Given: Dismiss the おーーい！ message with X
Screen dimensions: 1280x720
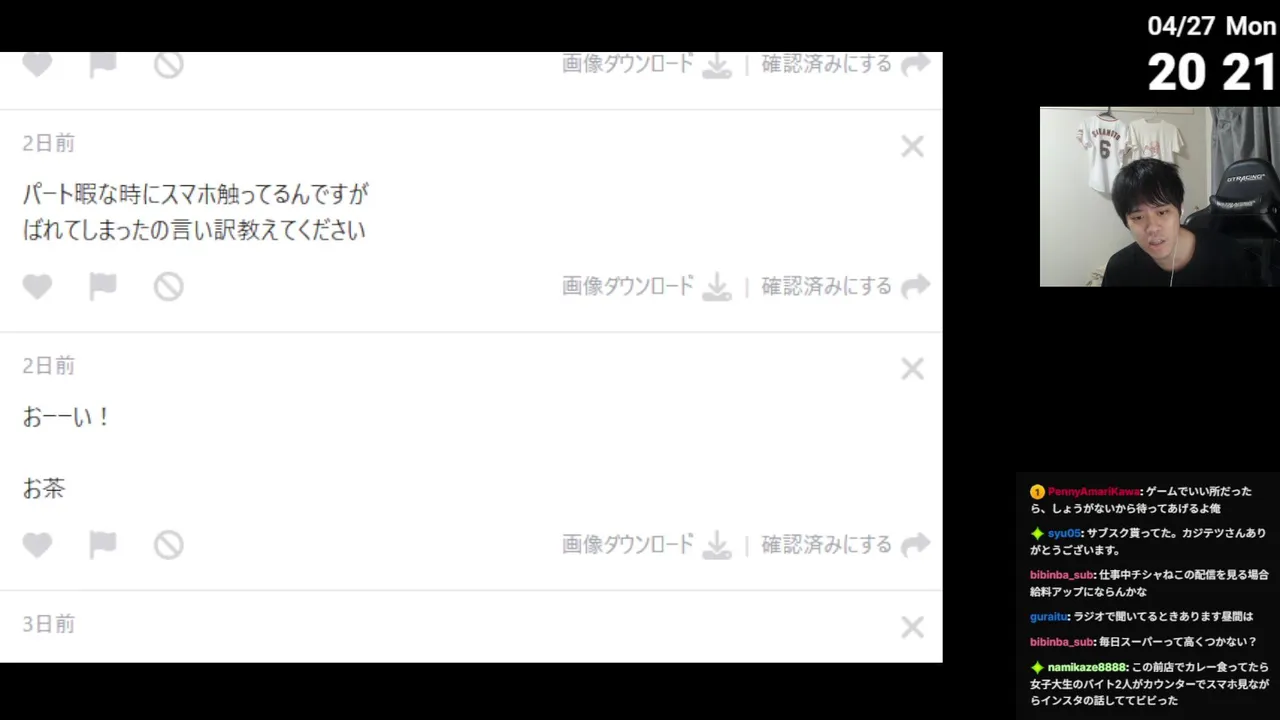Looking at the screenshot, I should click(x=912, y=369).
